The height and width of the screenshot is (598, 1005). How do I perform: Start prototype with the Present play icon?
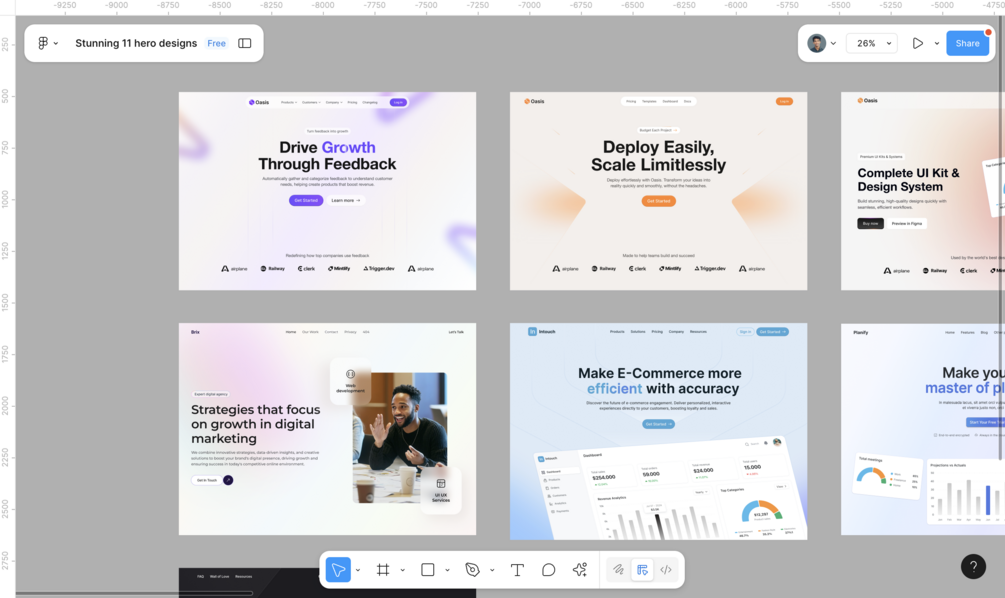click(918, 43)
